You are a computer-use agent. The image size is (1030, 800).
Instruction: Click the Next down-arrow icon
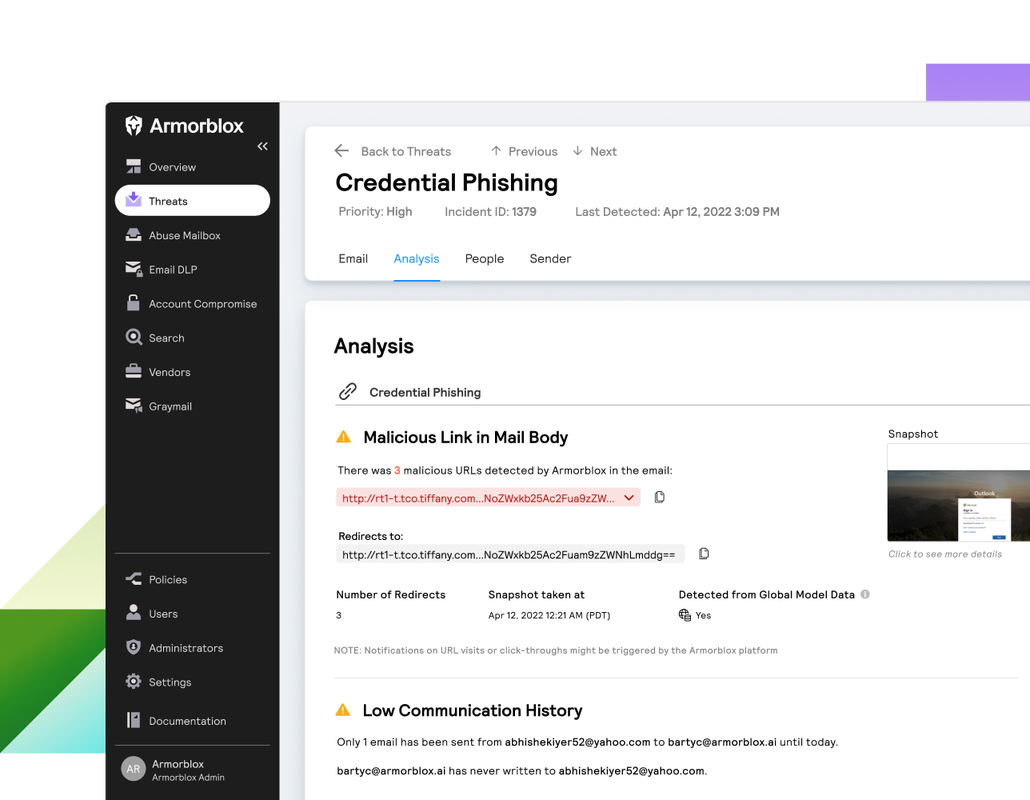click(x=577, y=151)
